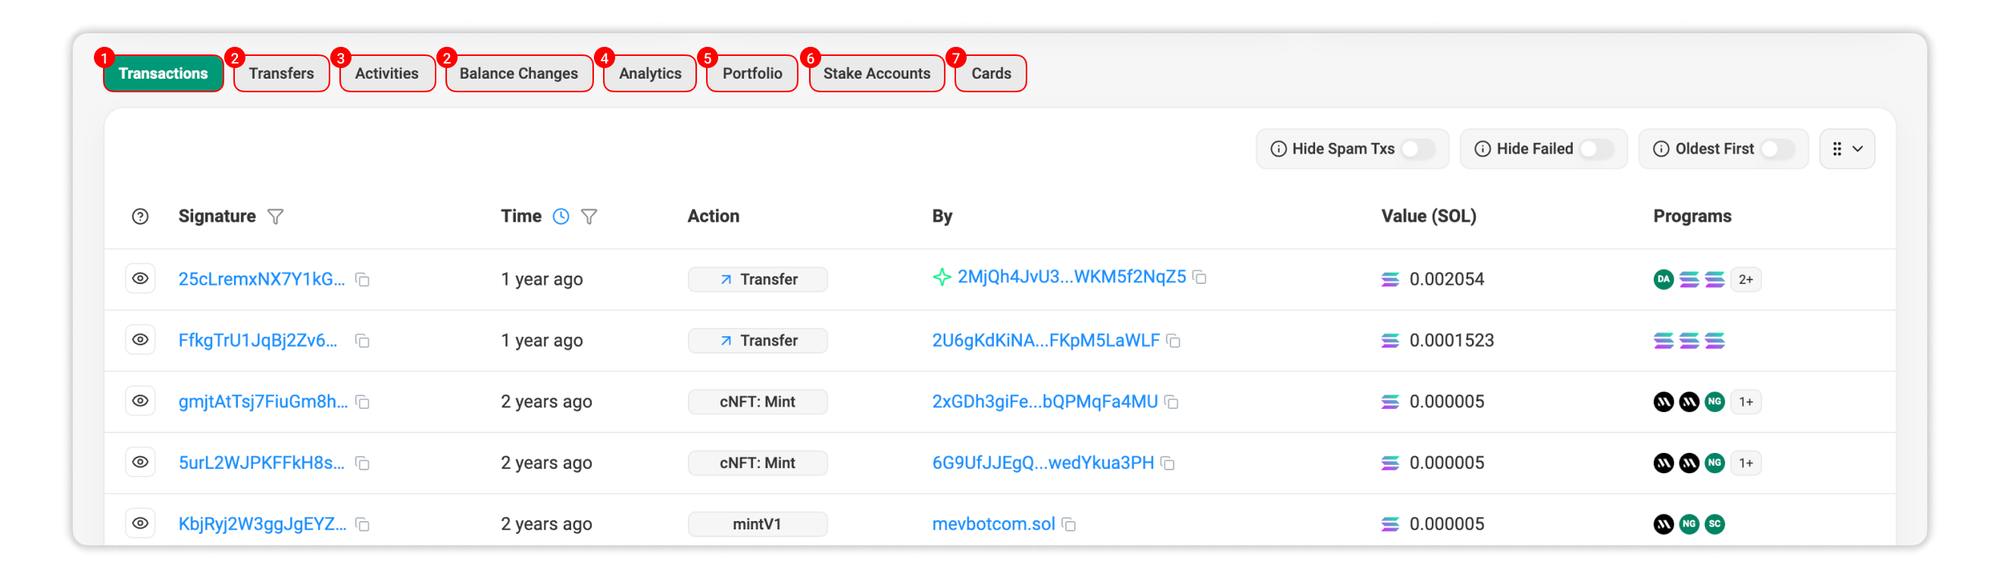Open the Time column filter
Image resolution: width=2000 pixels, height=577 pixels.
[x=589, y=217]
